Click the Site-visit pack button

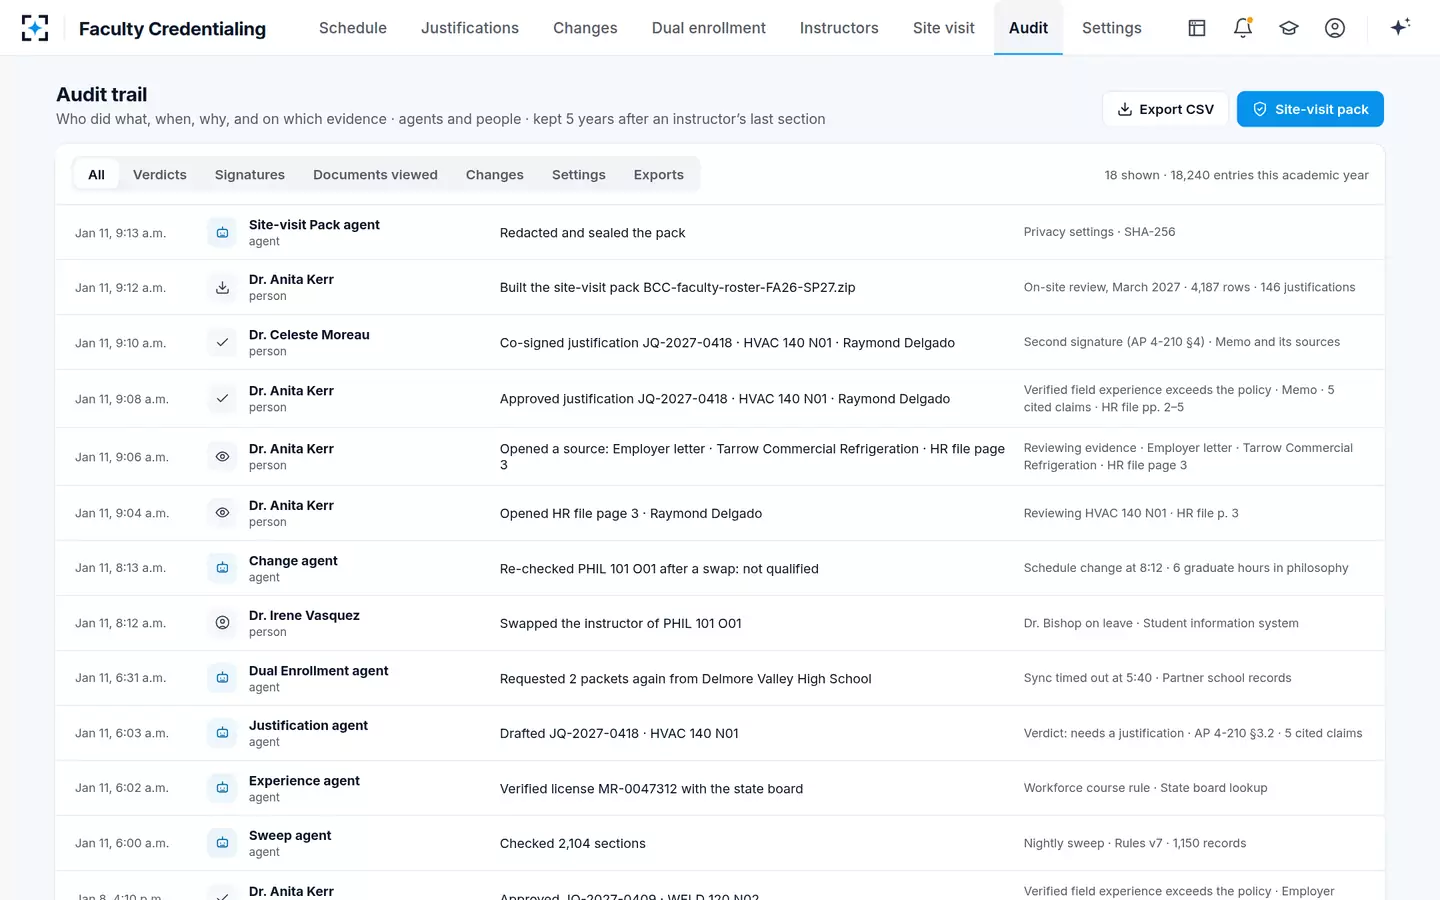click(1310, 109)
